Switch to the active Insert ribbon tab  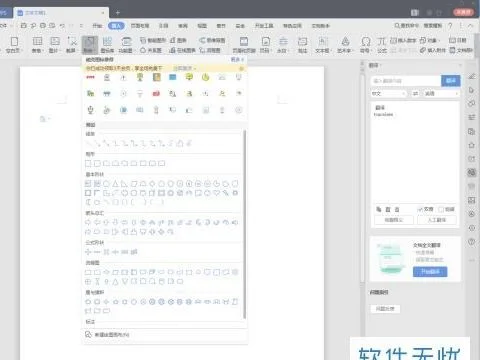[116, 26]
